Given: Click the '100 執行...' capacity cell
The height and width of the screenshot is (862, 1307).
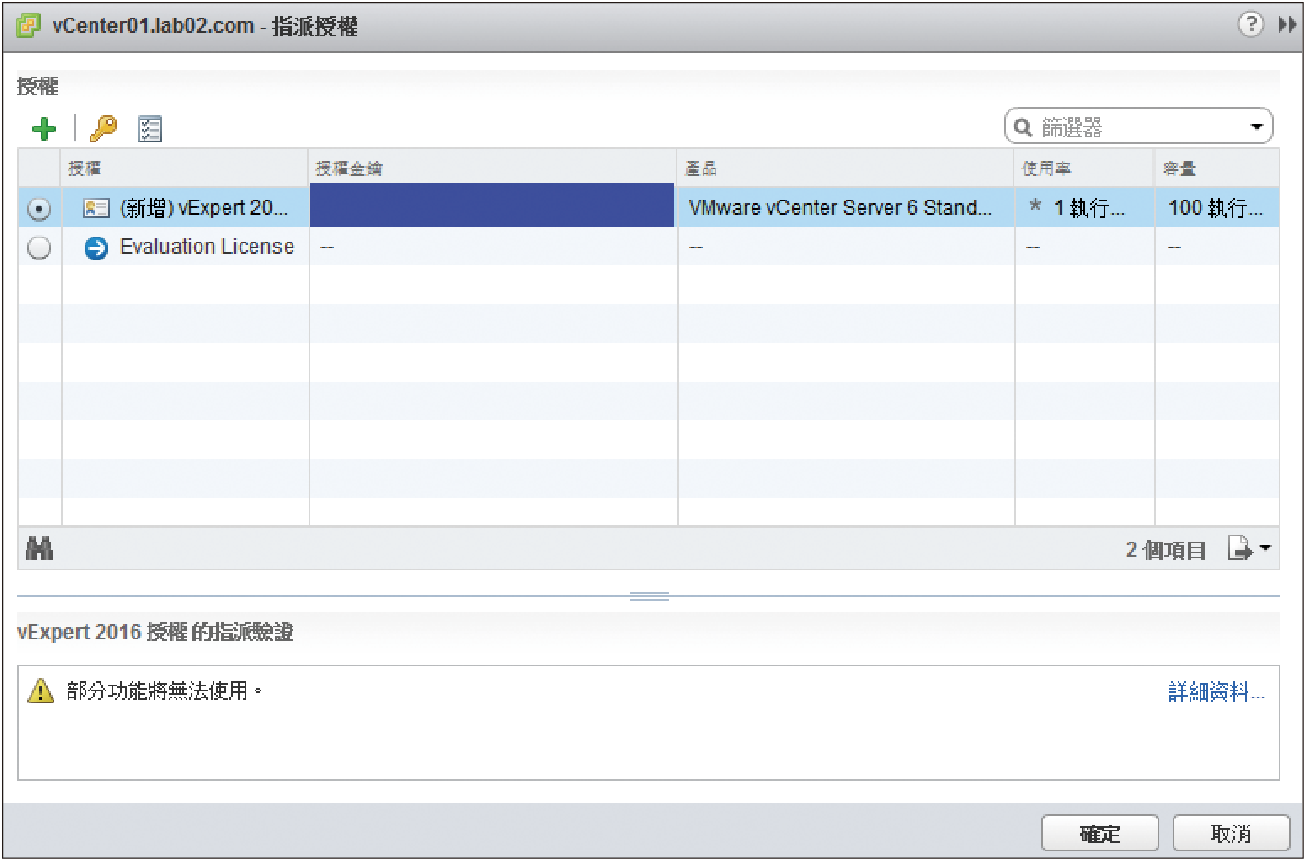Looking at the screenshot, I should [x=1219, y=209].
